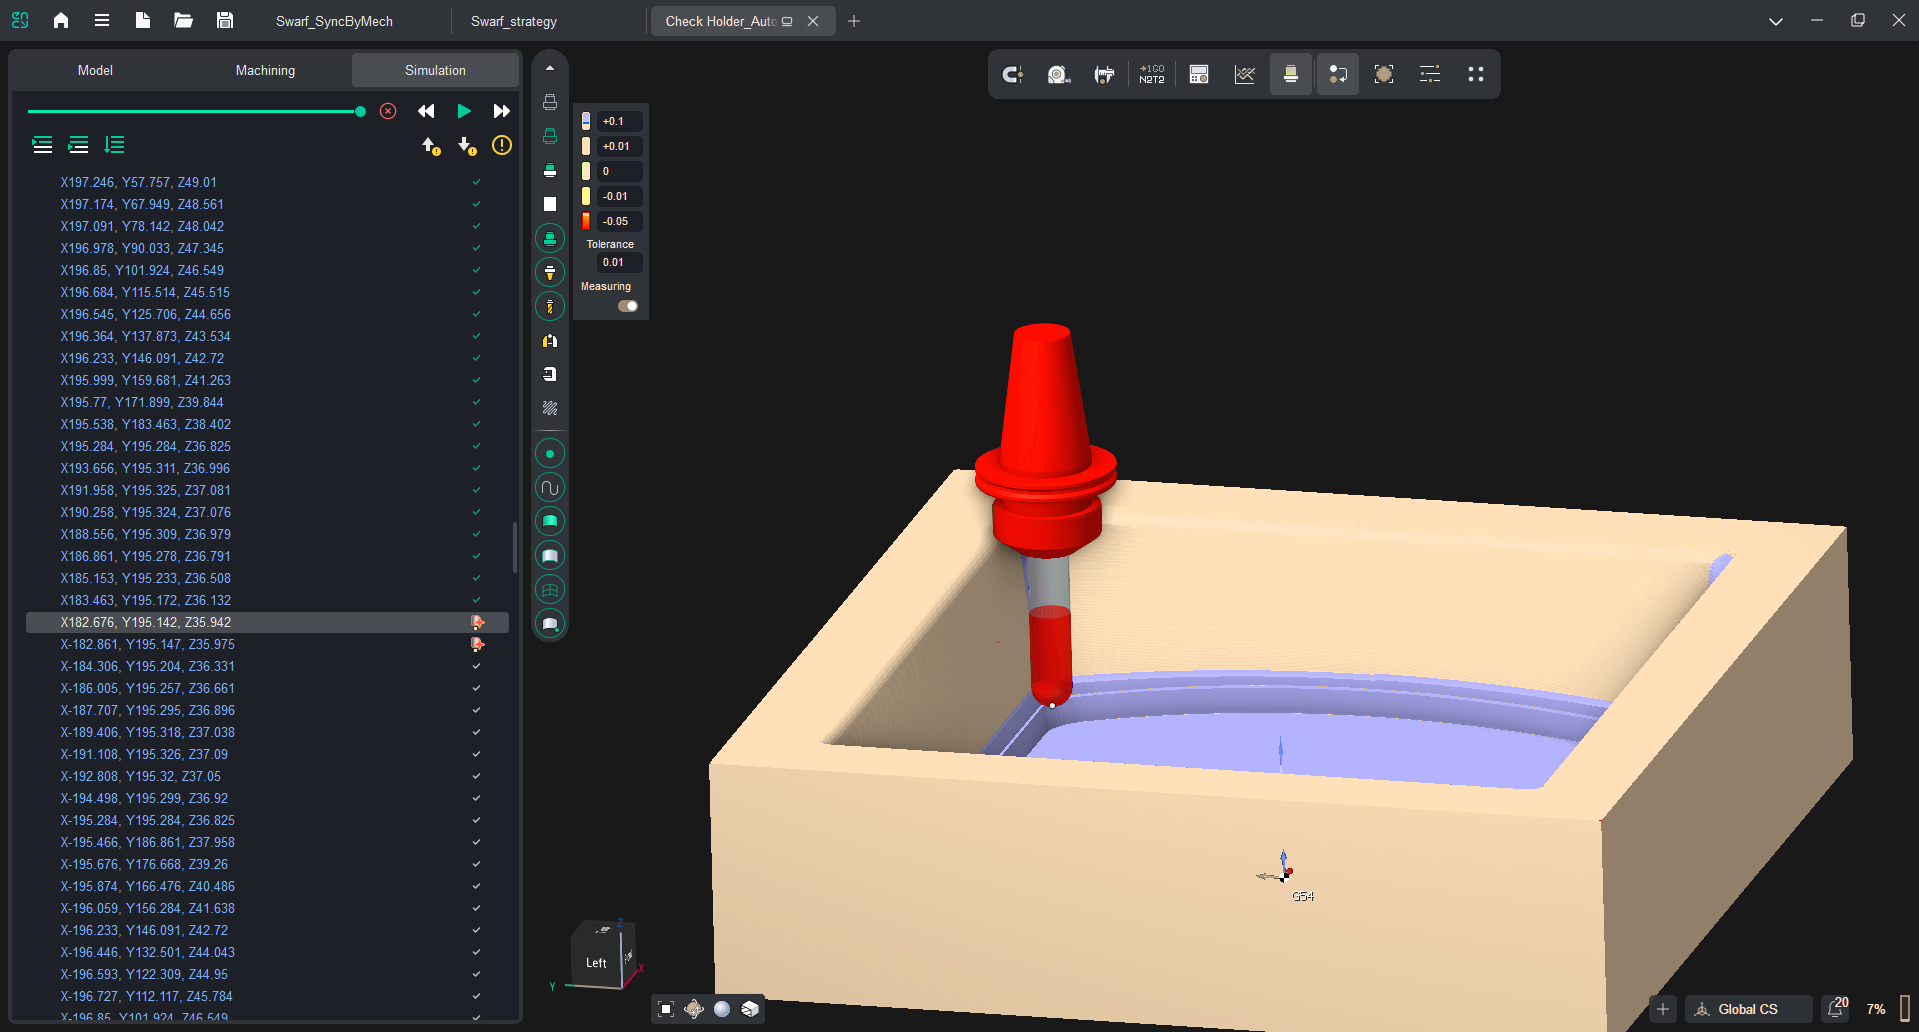1919x1032 pixels.
Task: Fit object to view frame icon
Action: tap(1384, 74)
